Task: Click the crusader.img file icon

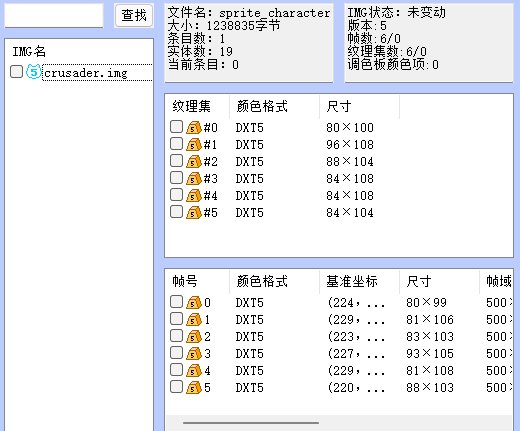Action: (33, 72)
